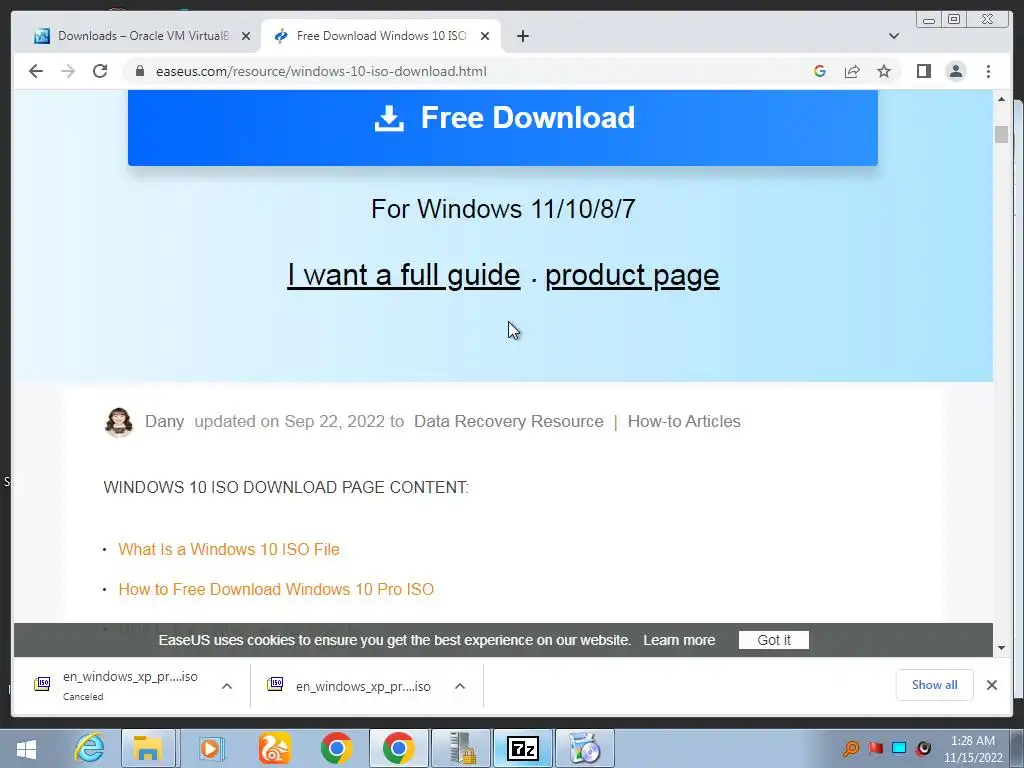This screenshot has height=768, width=1024.
Task: Dismiss cookie banner with Got it
Action: pos(774,640)
